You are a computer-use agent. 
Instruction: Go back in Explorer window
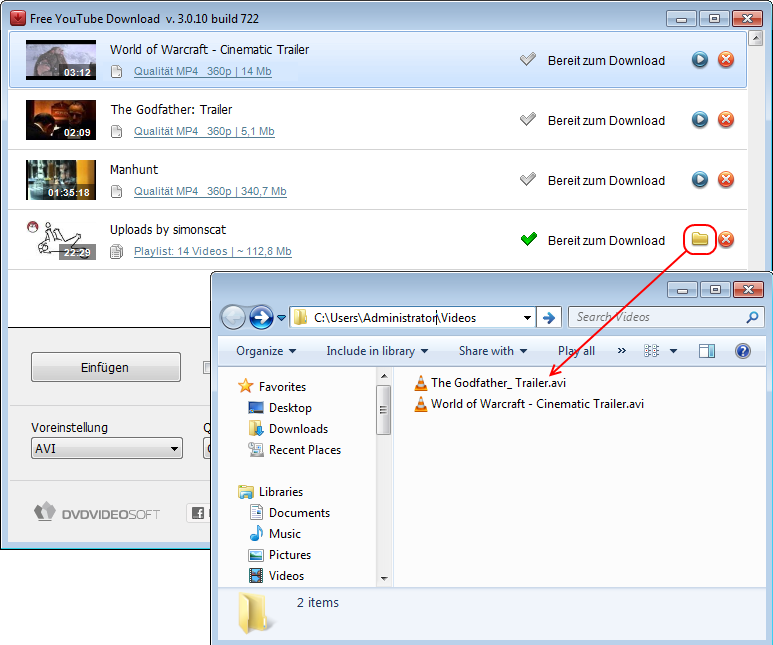(233, 318)
